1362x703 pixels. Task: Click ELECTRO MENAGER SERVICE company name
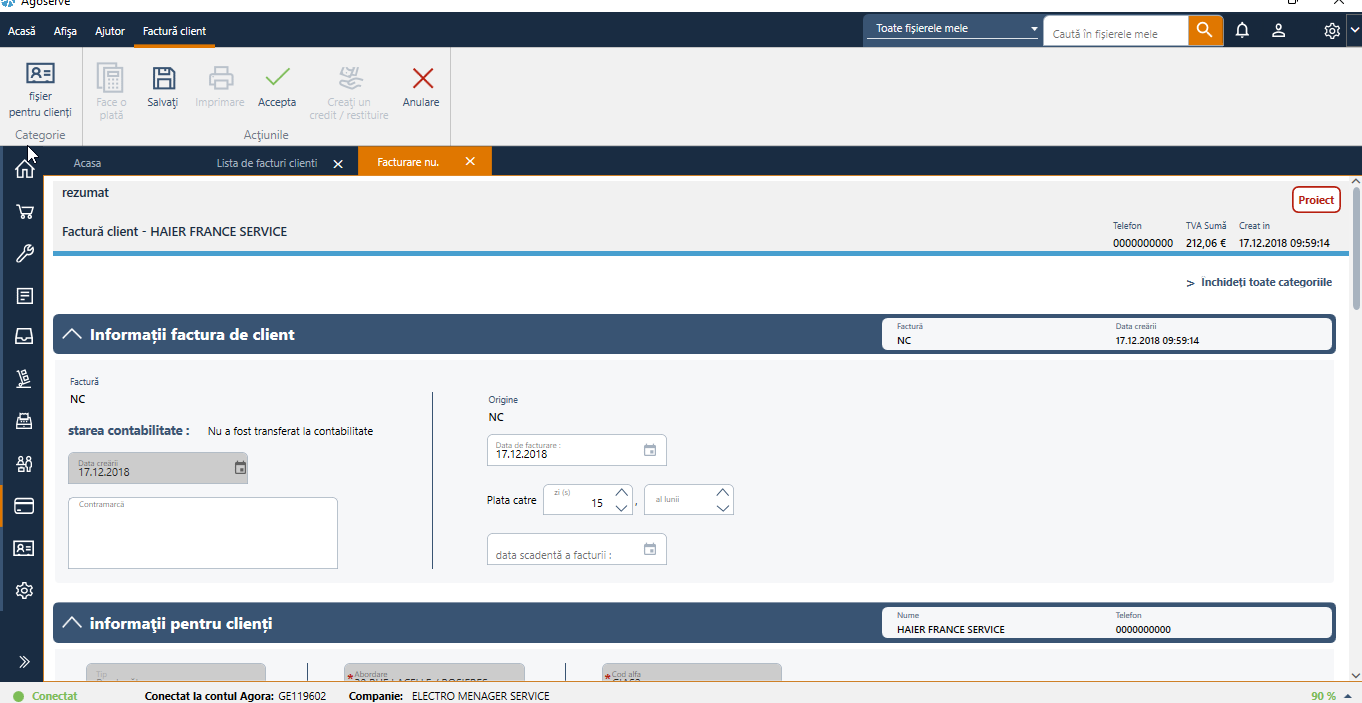480,696
